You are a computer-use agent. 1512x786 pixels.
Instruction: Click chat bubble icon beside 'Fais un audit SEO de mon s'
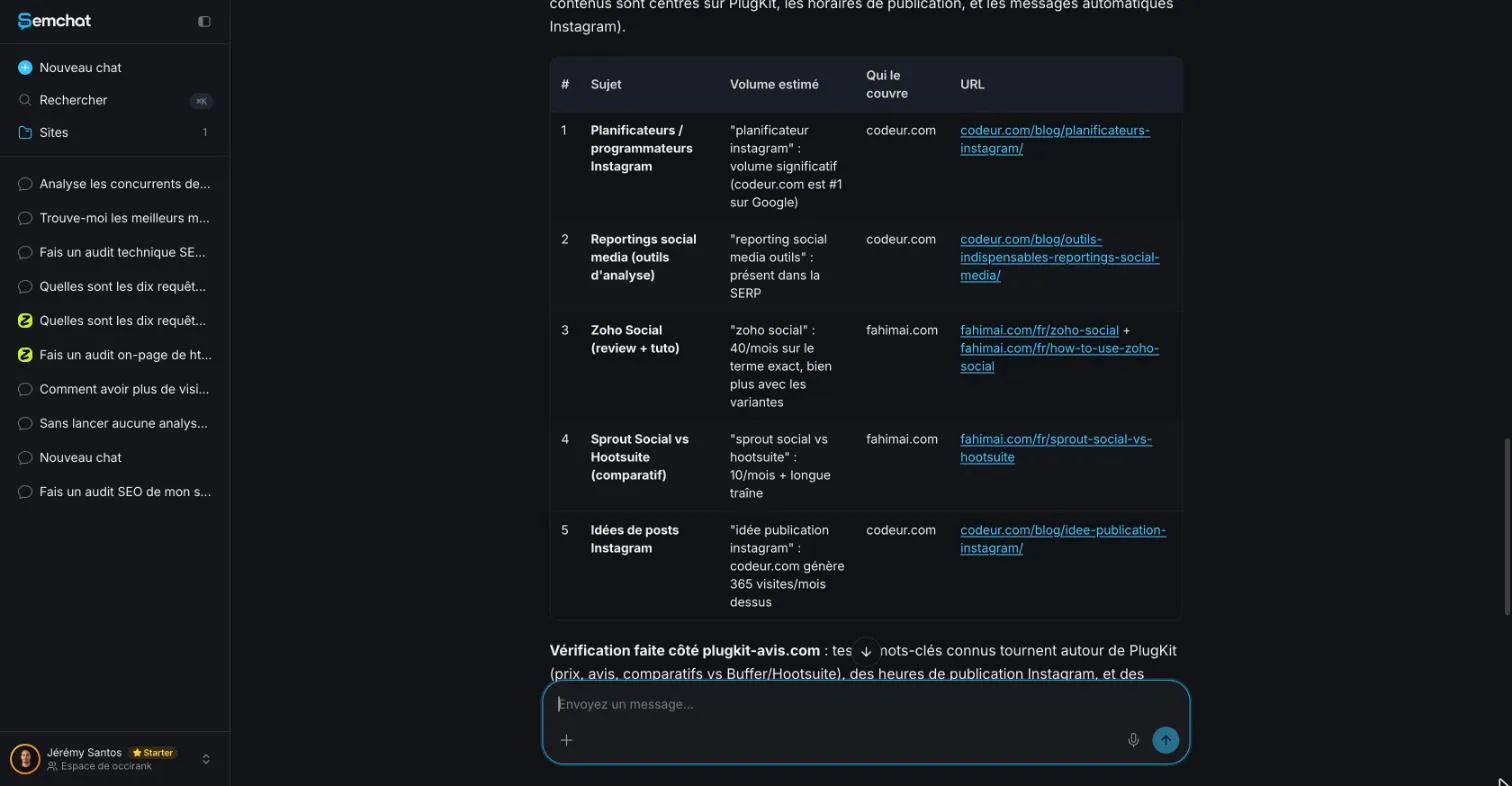(26, 492)
